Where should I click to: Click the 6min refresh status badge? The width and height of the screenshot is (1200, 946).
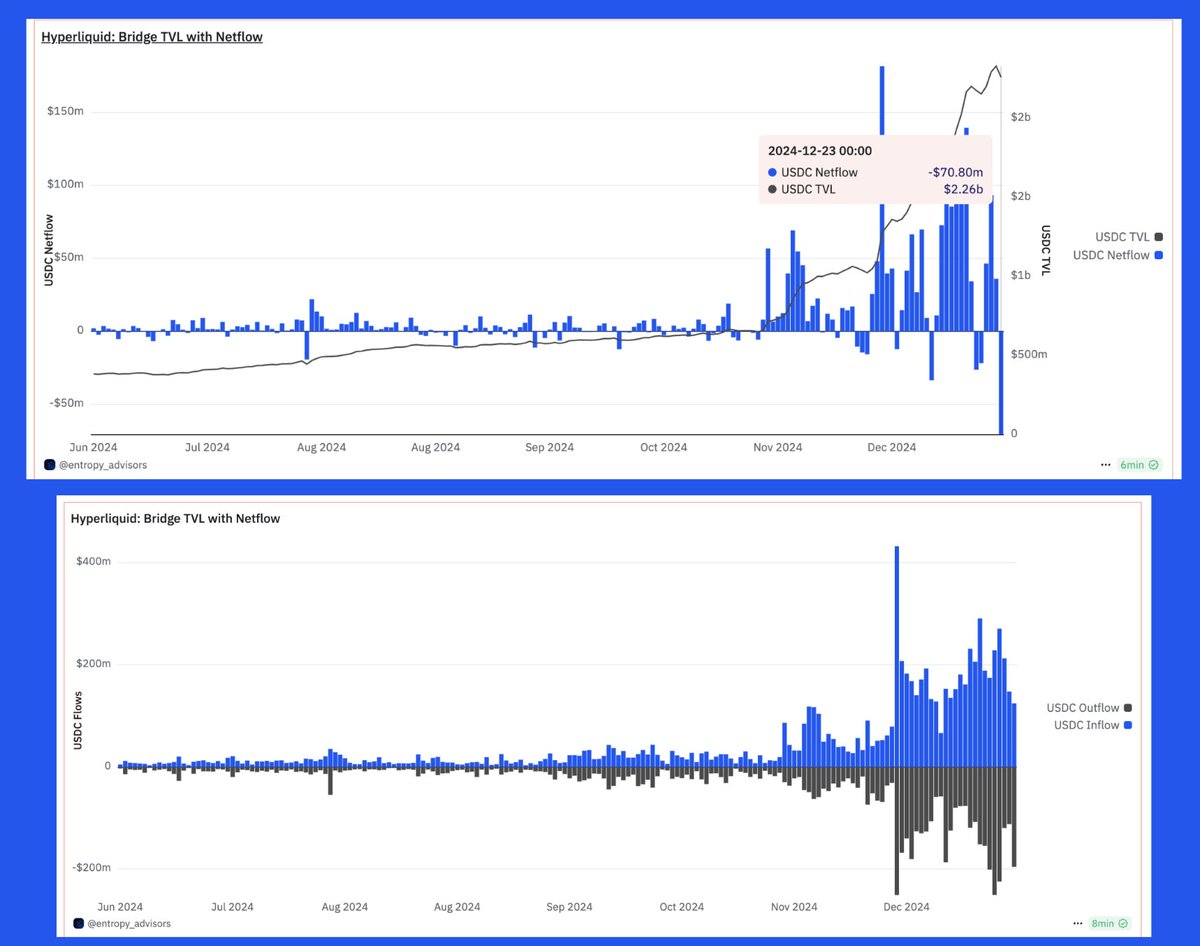(x=1139, y=465)
